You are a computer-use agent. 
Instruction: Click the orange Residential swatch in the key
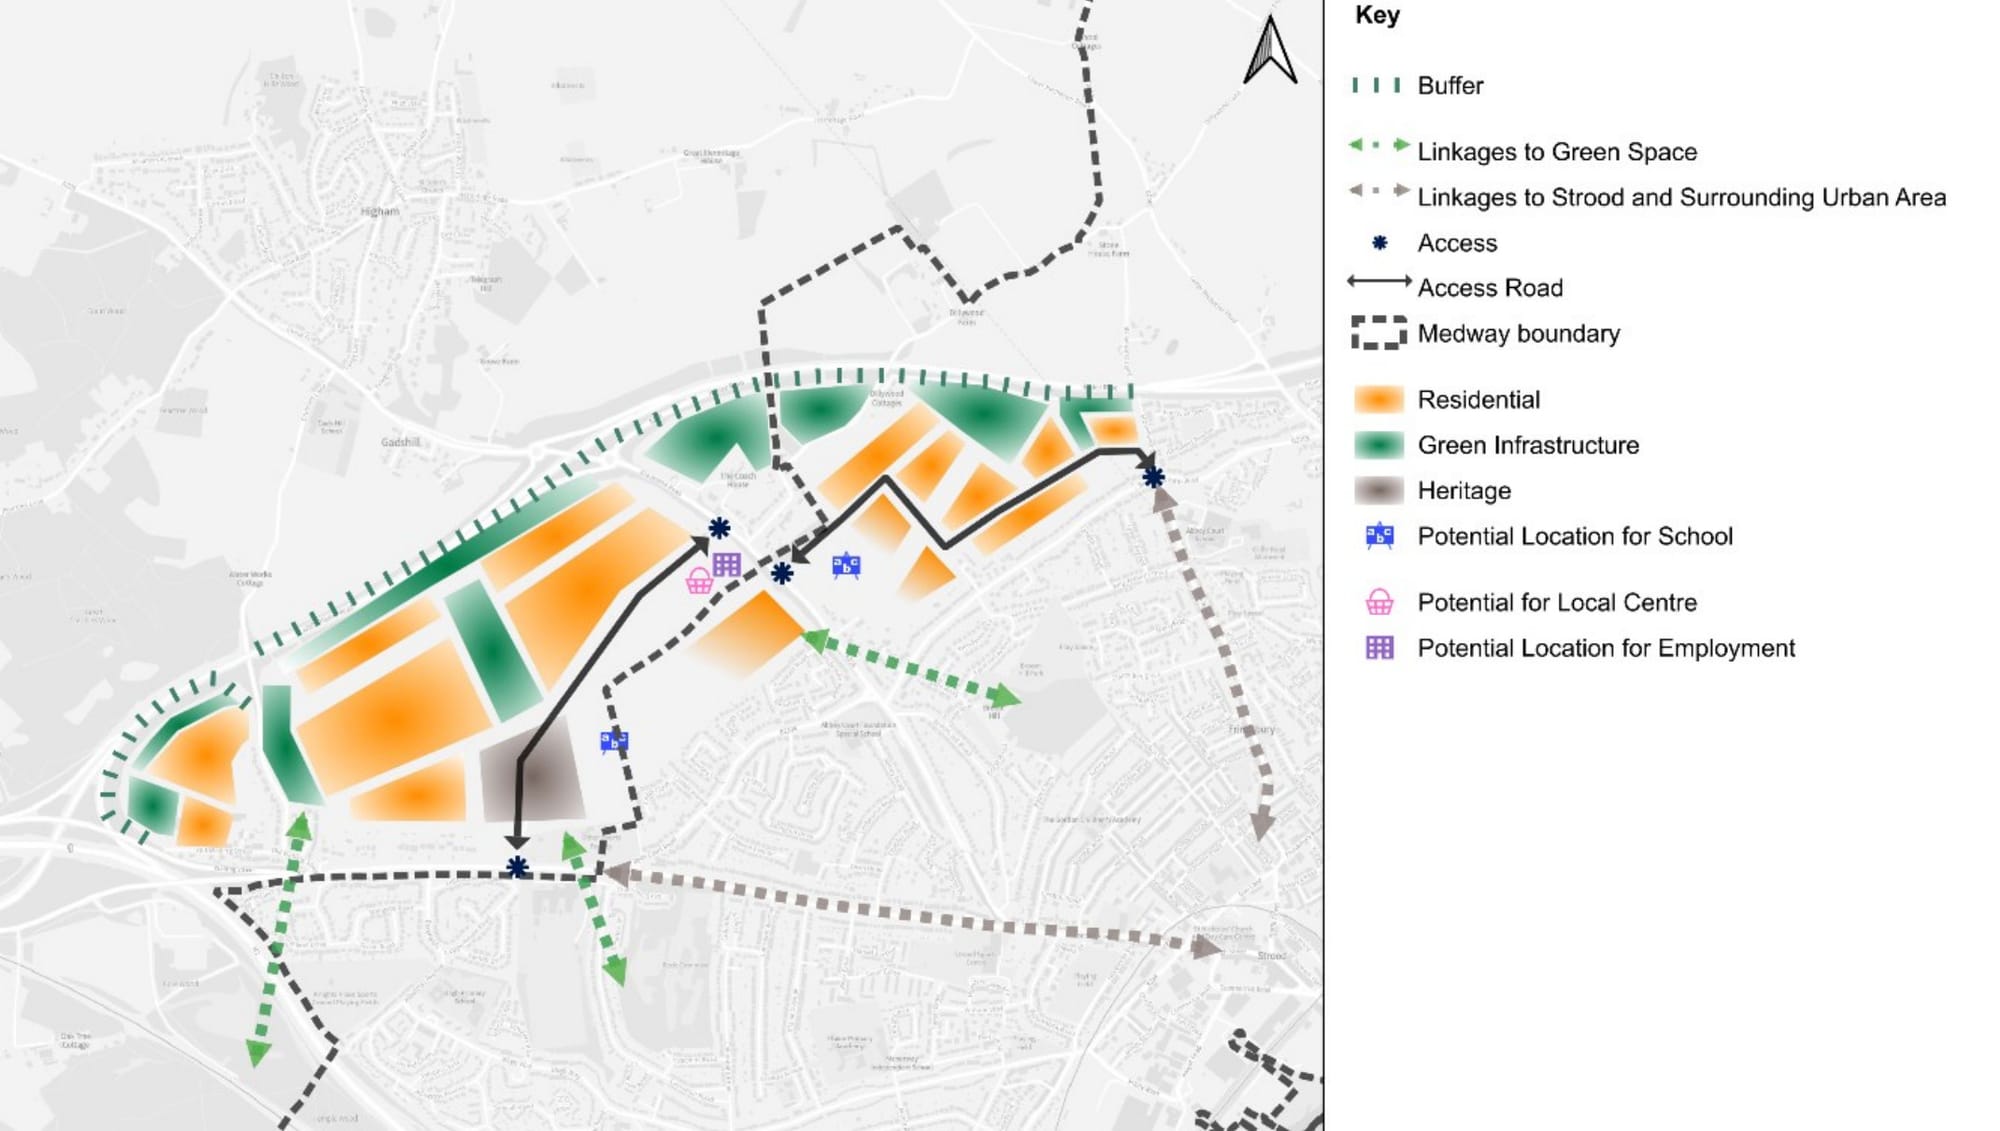[x=1378, y=399]
